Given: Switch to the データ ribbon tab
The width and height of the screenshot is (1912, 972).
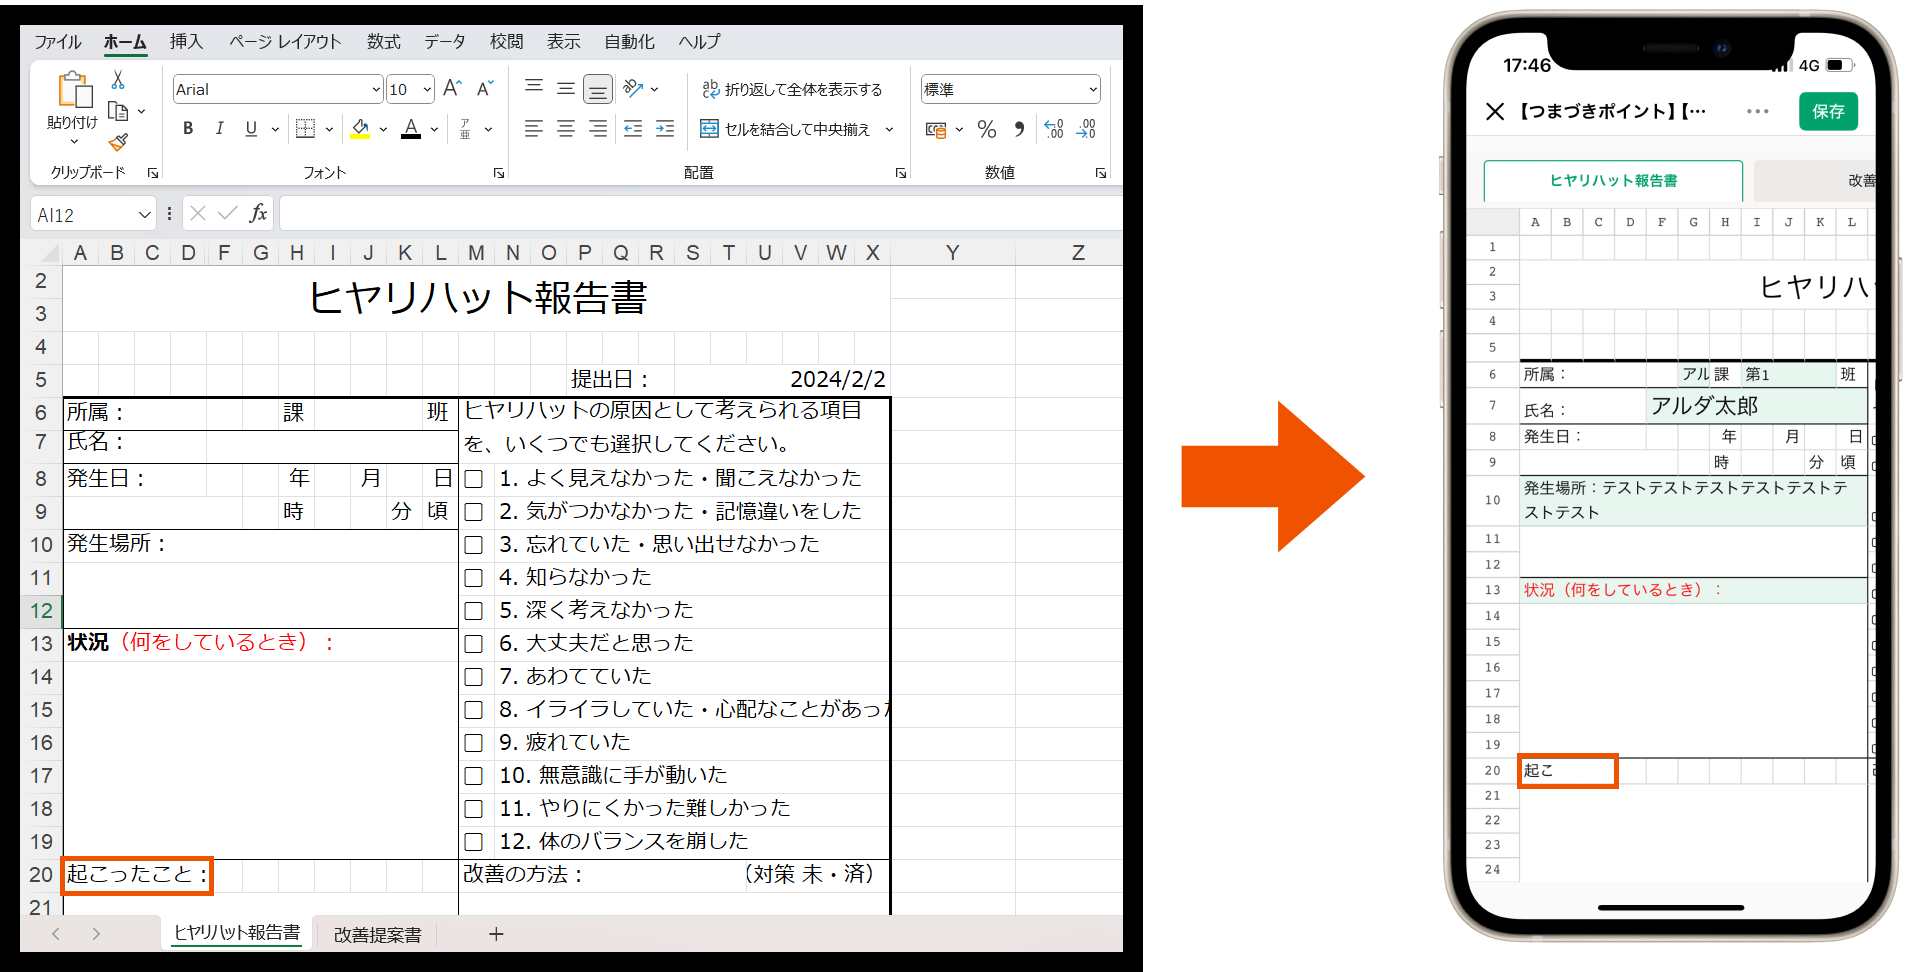Looking at the screenshot, I should tap(445, 41).
